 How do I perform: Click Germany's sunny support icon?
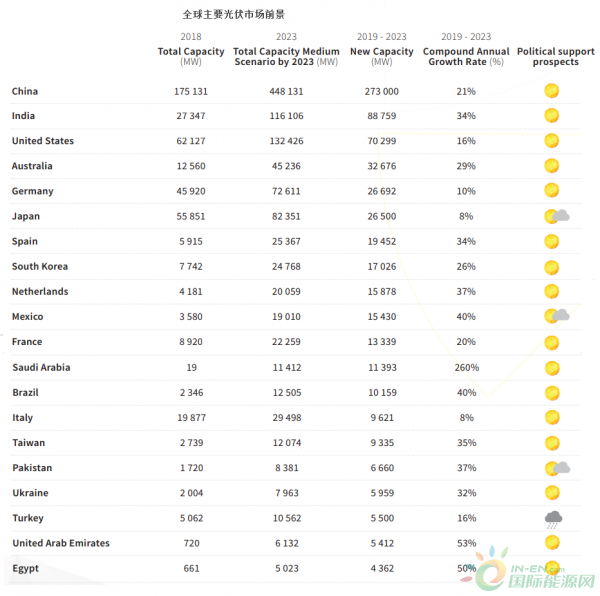[x=551, y=191]
